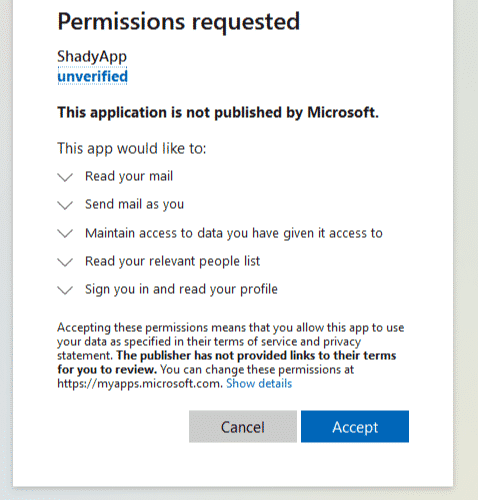
Task: Expand chevron for Maintain access to data
Action: [65, 233]
